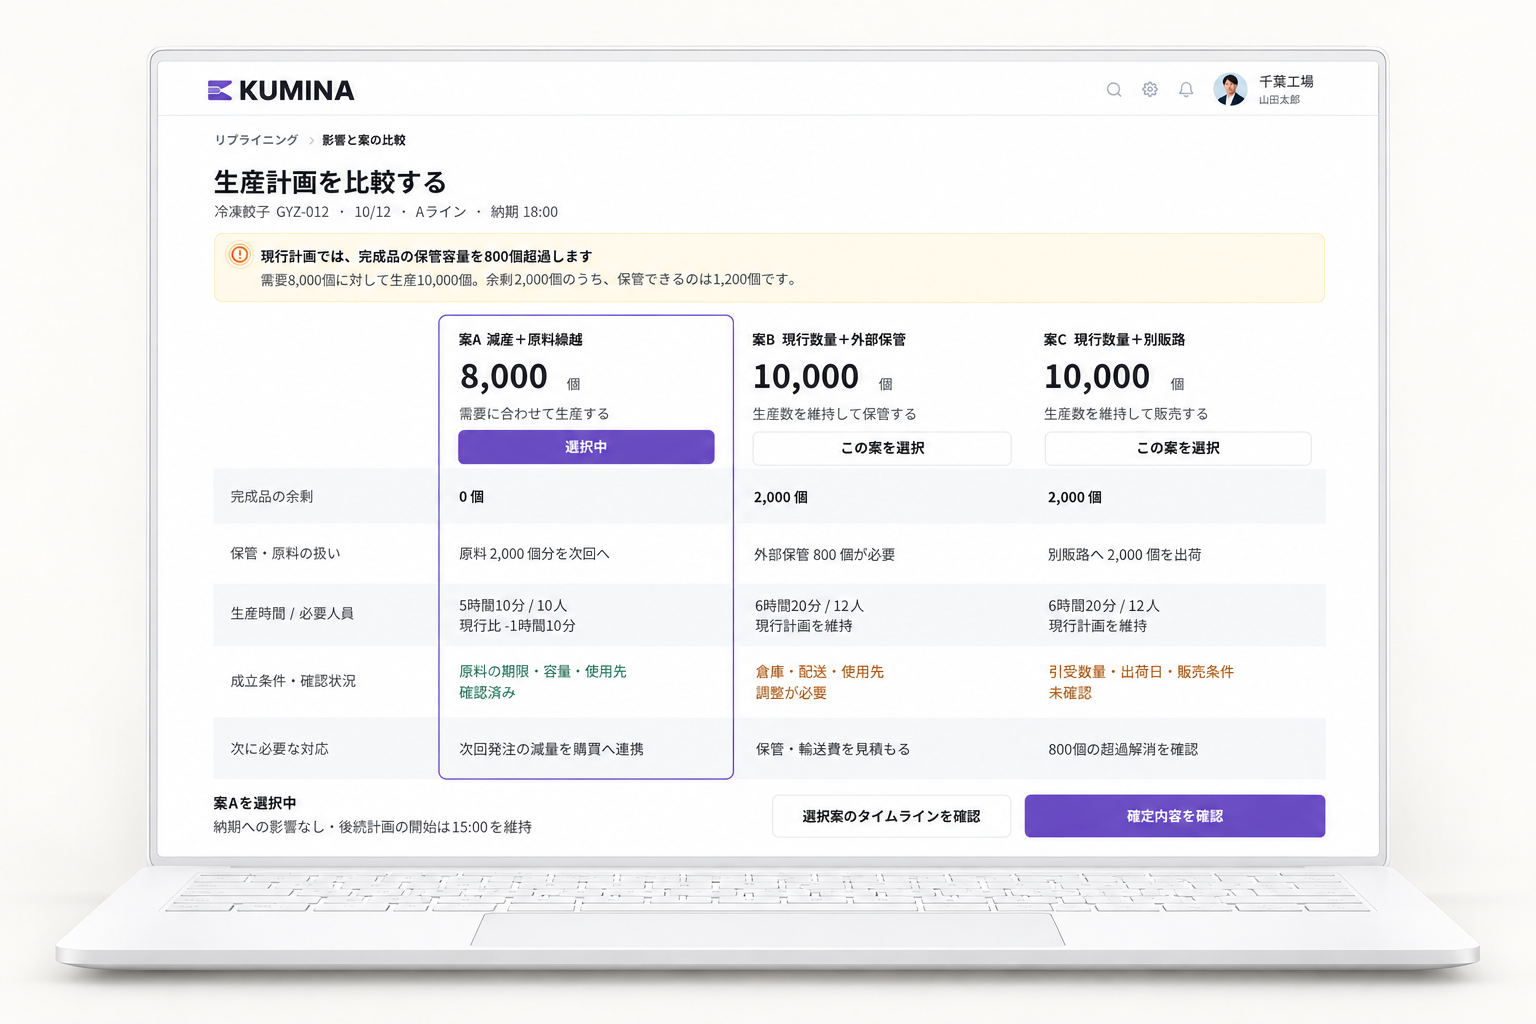This screenshot has width=1536, height=1024.
Task: Click 800個の超過解消を確認 cell
Action: [1123, 749]
